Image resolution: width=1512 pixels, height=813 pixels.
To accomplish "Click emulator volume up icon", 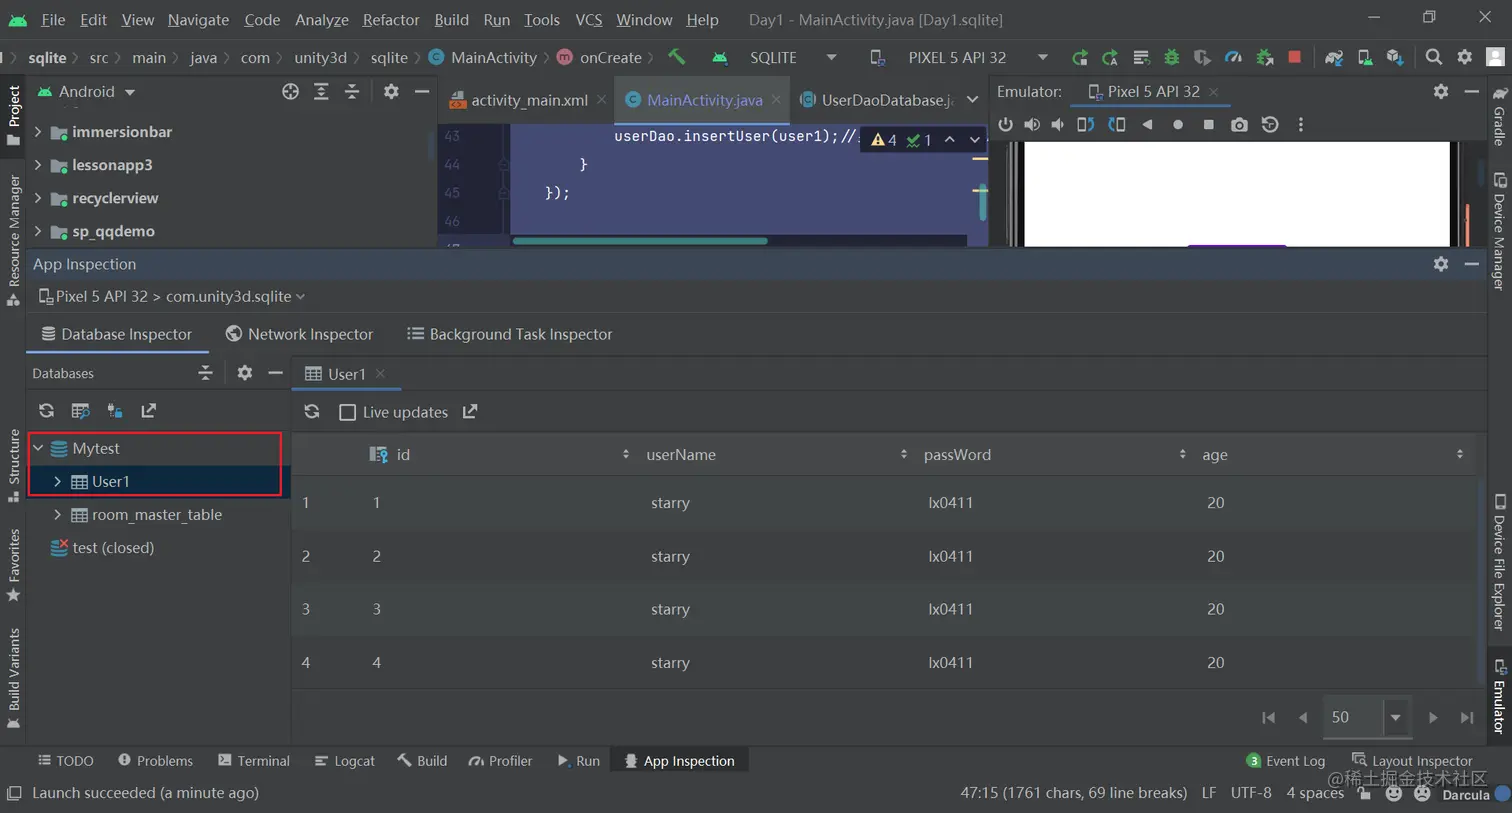I will [x=1032, y=125].
